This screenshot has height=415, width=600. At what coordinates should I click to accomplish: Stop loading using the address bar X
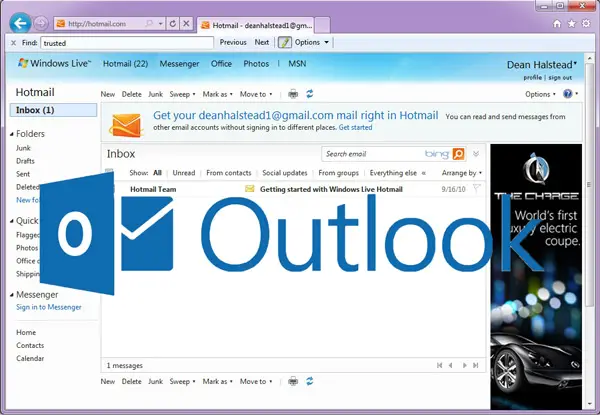click(x=186, y=24)
